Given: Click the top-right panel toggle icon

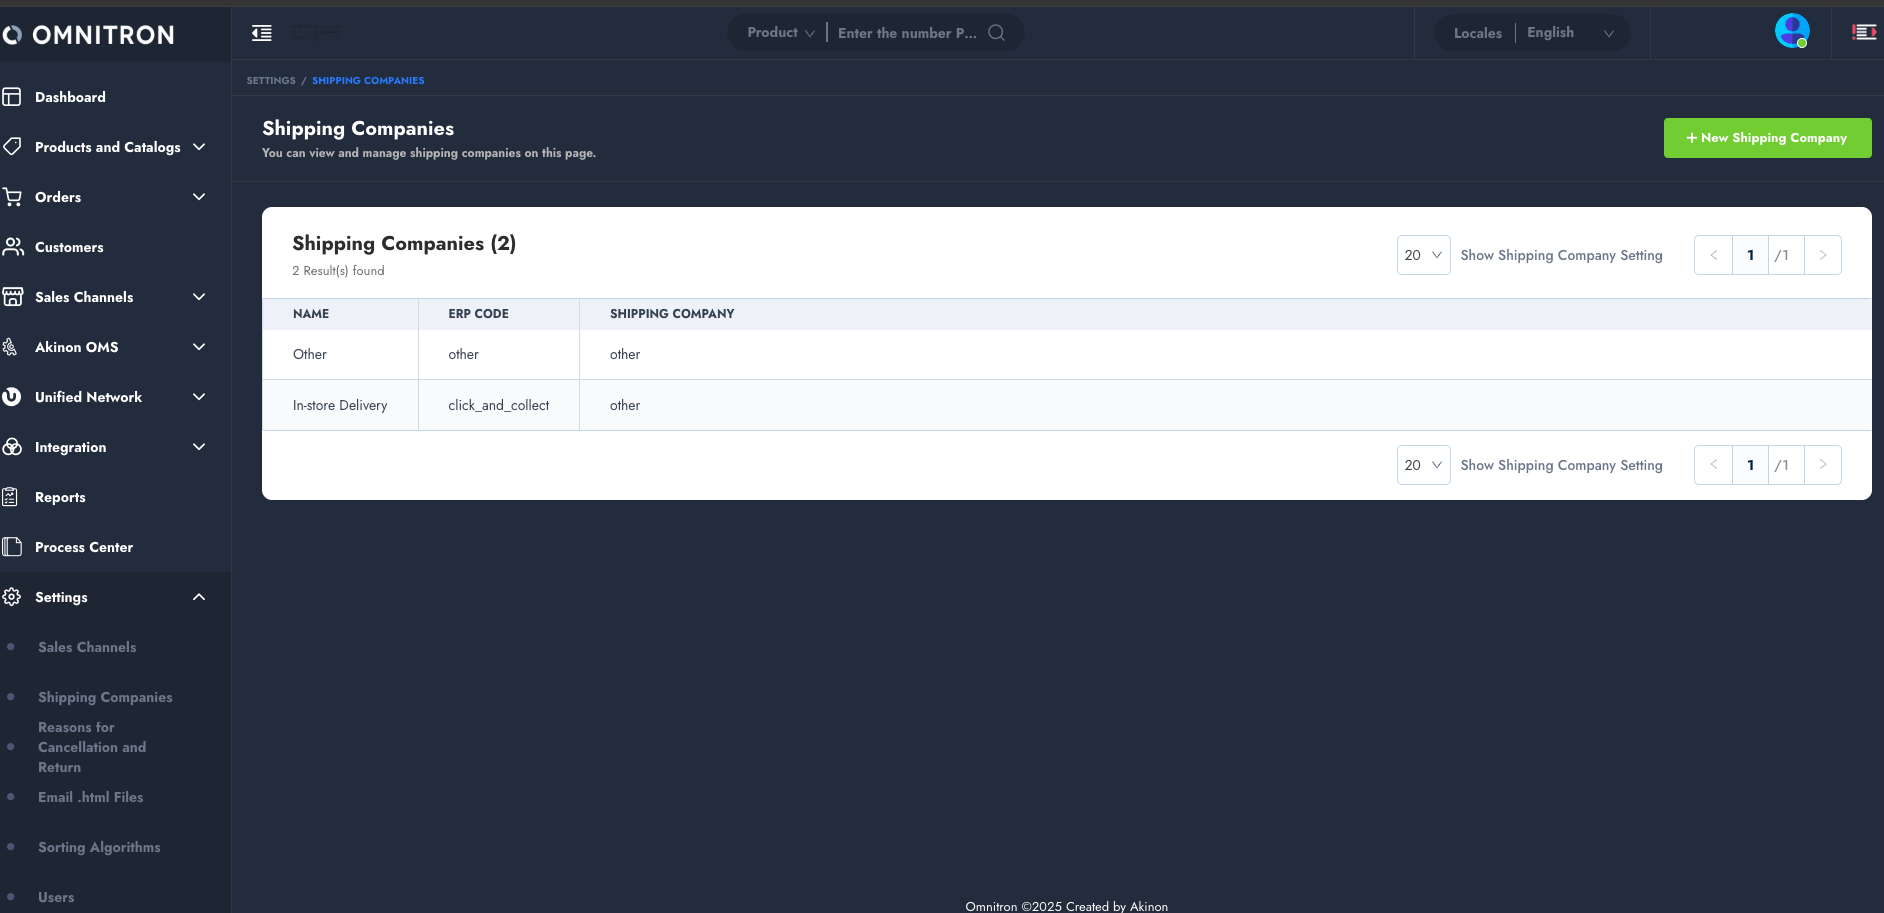Looking at the screenshot, I should 1864,32.
